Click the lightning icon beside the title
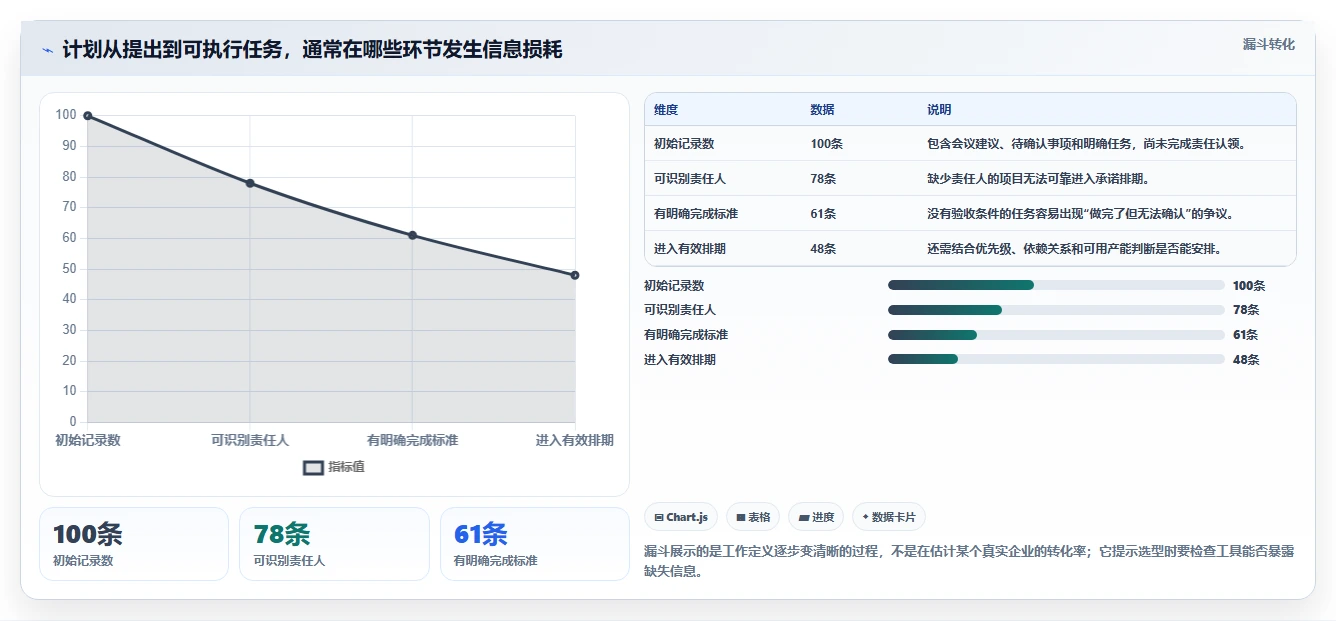The image size is (1336, 621). click(x=48, y=50)
